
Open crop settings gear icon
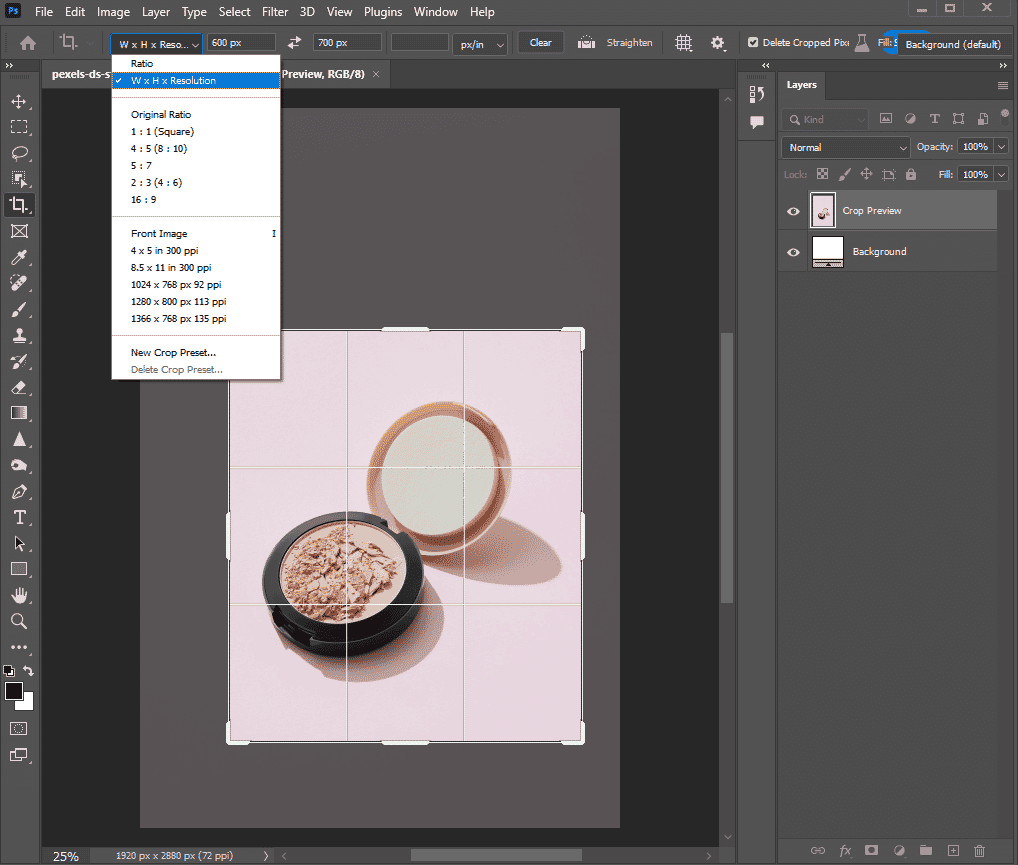pos(717,43)
